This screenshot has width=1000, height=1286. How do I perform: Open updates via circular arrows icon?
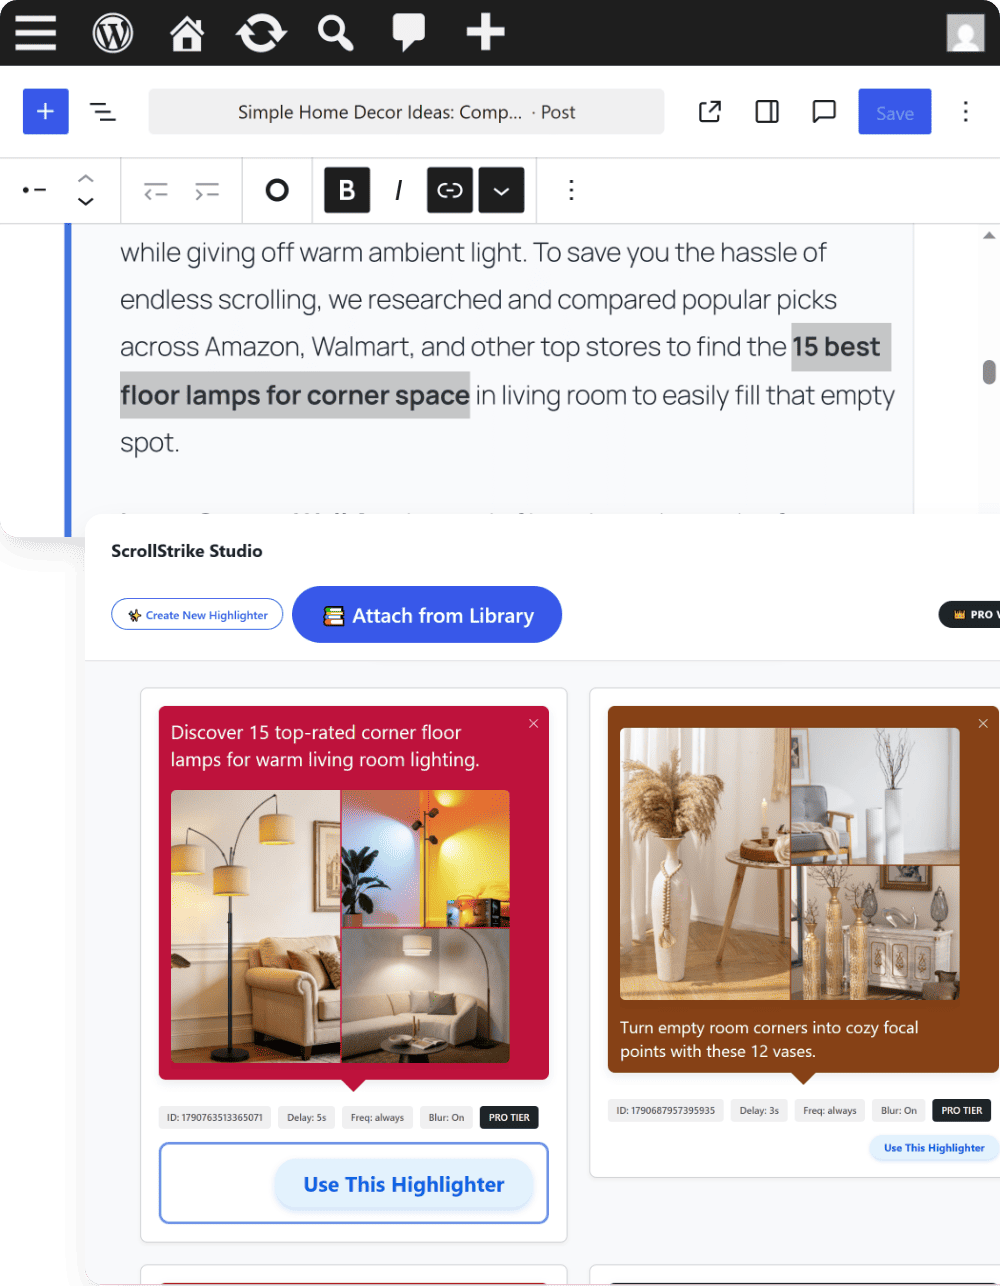pos(261,32)
